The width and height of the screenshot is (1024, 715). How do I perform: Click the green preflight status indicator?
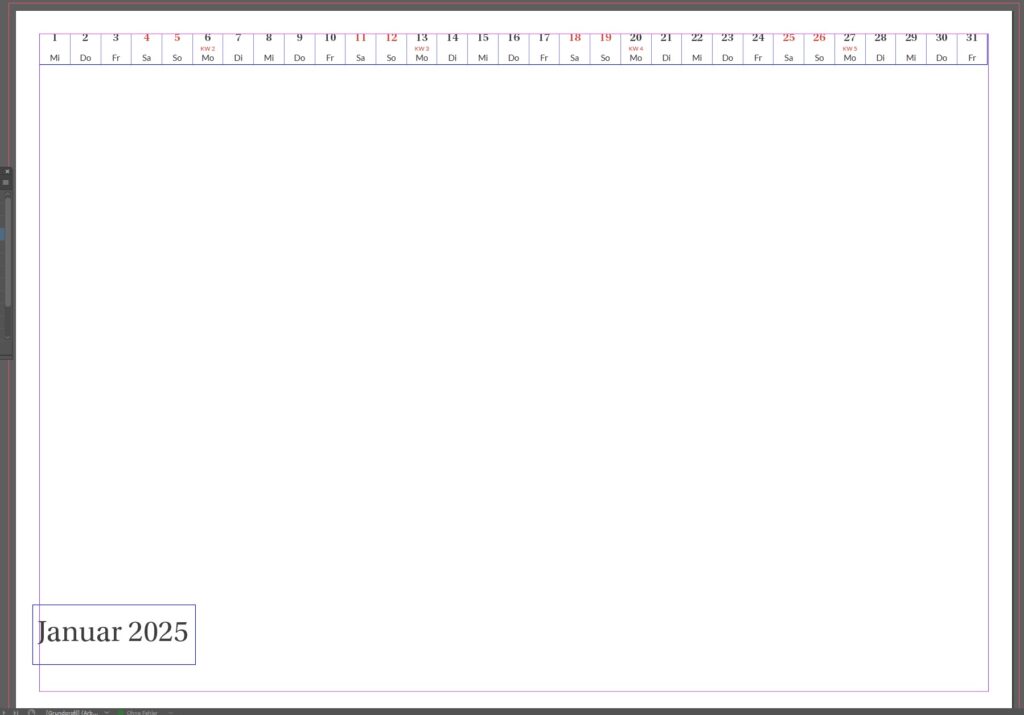(120, 712)
